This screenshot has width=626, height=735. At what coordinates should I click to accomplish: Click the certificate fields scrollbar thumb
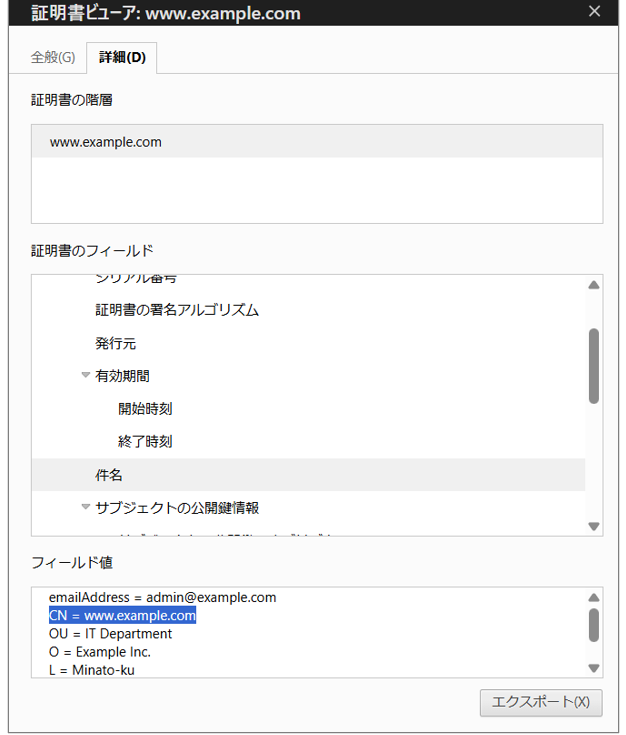tap(594, 366)
